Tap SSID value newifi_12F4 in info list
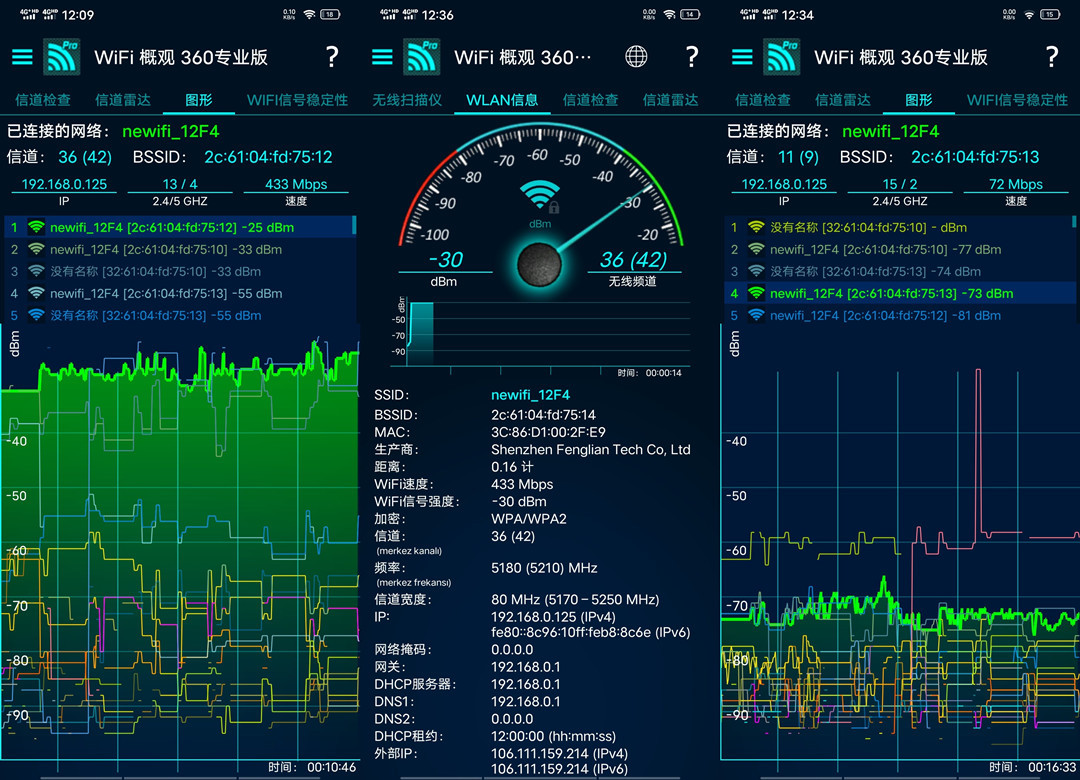 click(530, 395)
